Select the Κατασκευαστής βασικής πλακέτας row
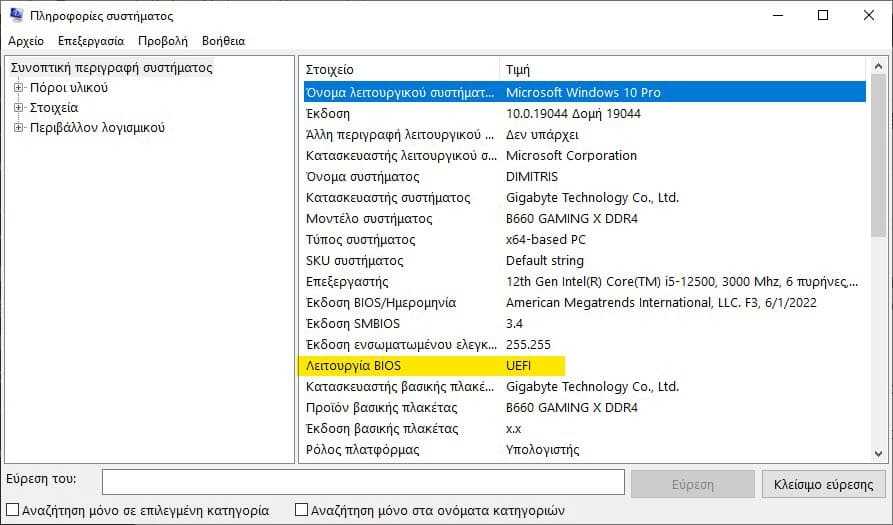This screenshot has height=525, width=893. (x=584, y=387)
